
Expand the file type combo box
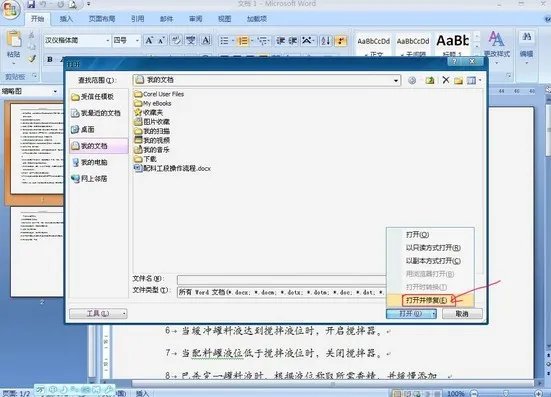(x=281, y=292)
